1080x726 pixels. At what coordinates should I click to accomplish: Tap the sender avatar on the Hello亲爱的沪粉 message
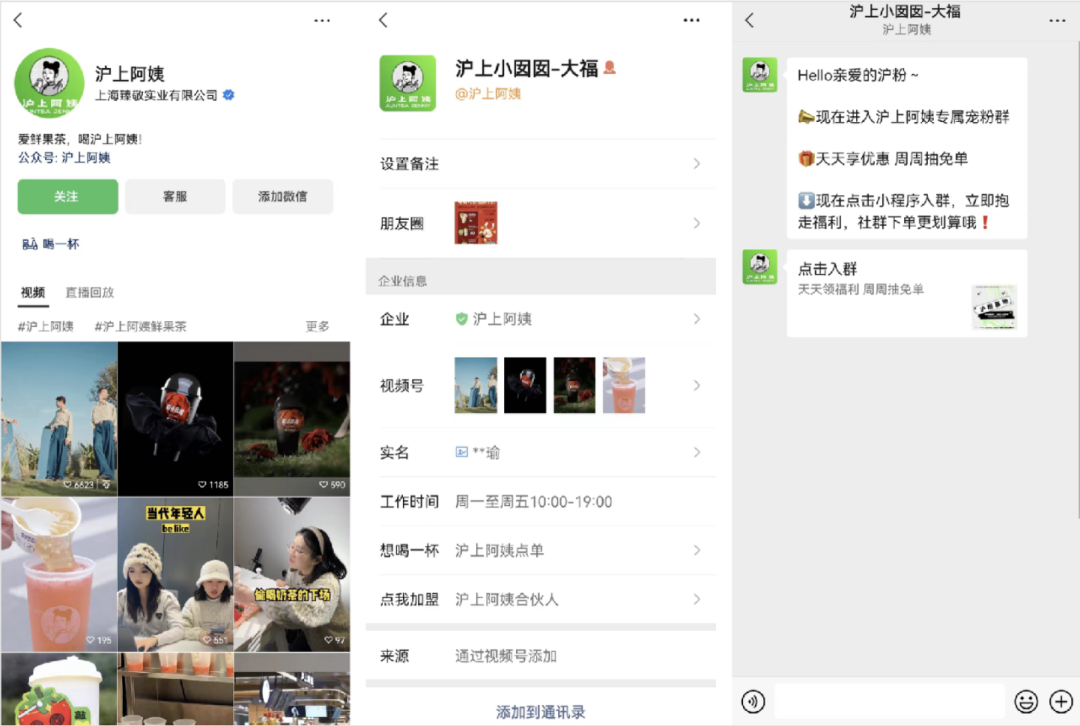[x=760, y=75]
